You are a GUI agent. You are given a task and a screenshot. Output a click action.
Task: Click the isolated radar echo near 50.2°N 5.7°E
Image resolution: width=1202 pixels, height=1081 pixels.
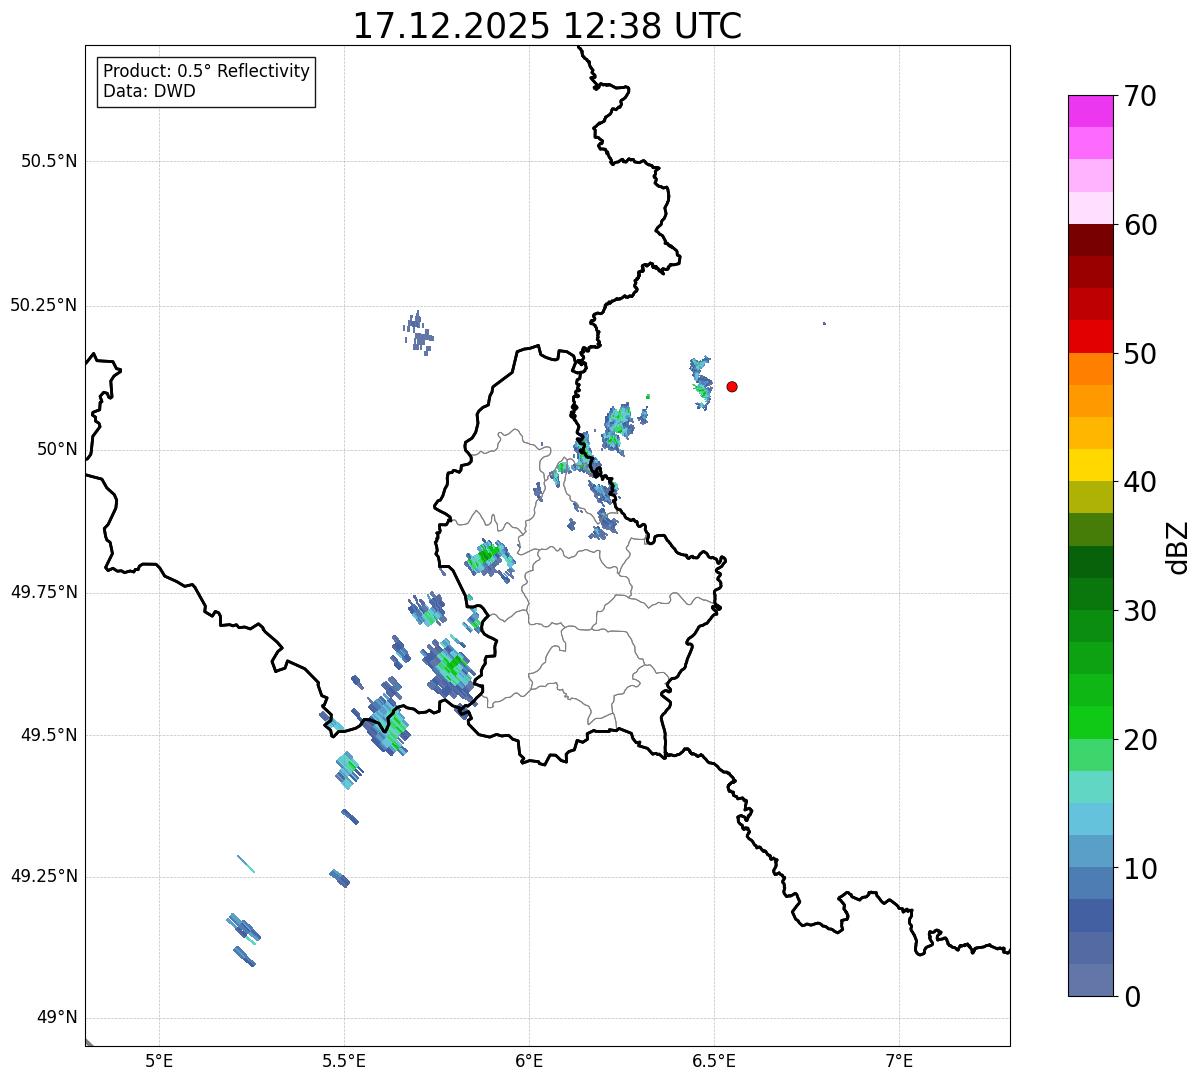419,332
